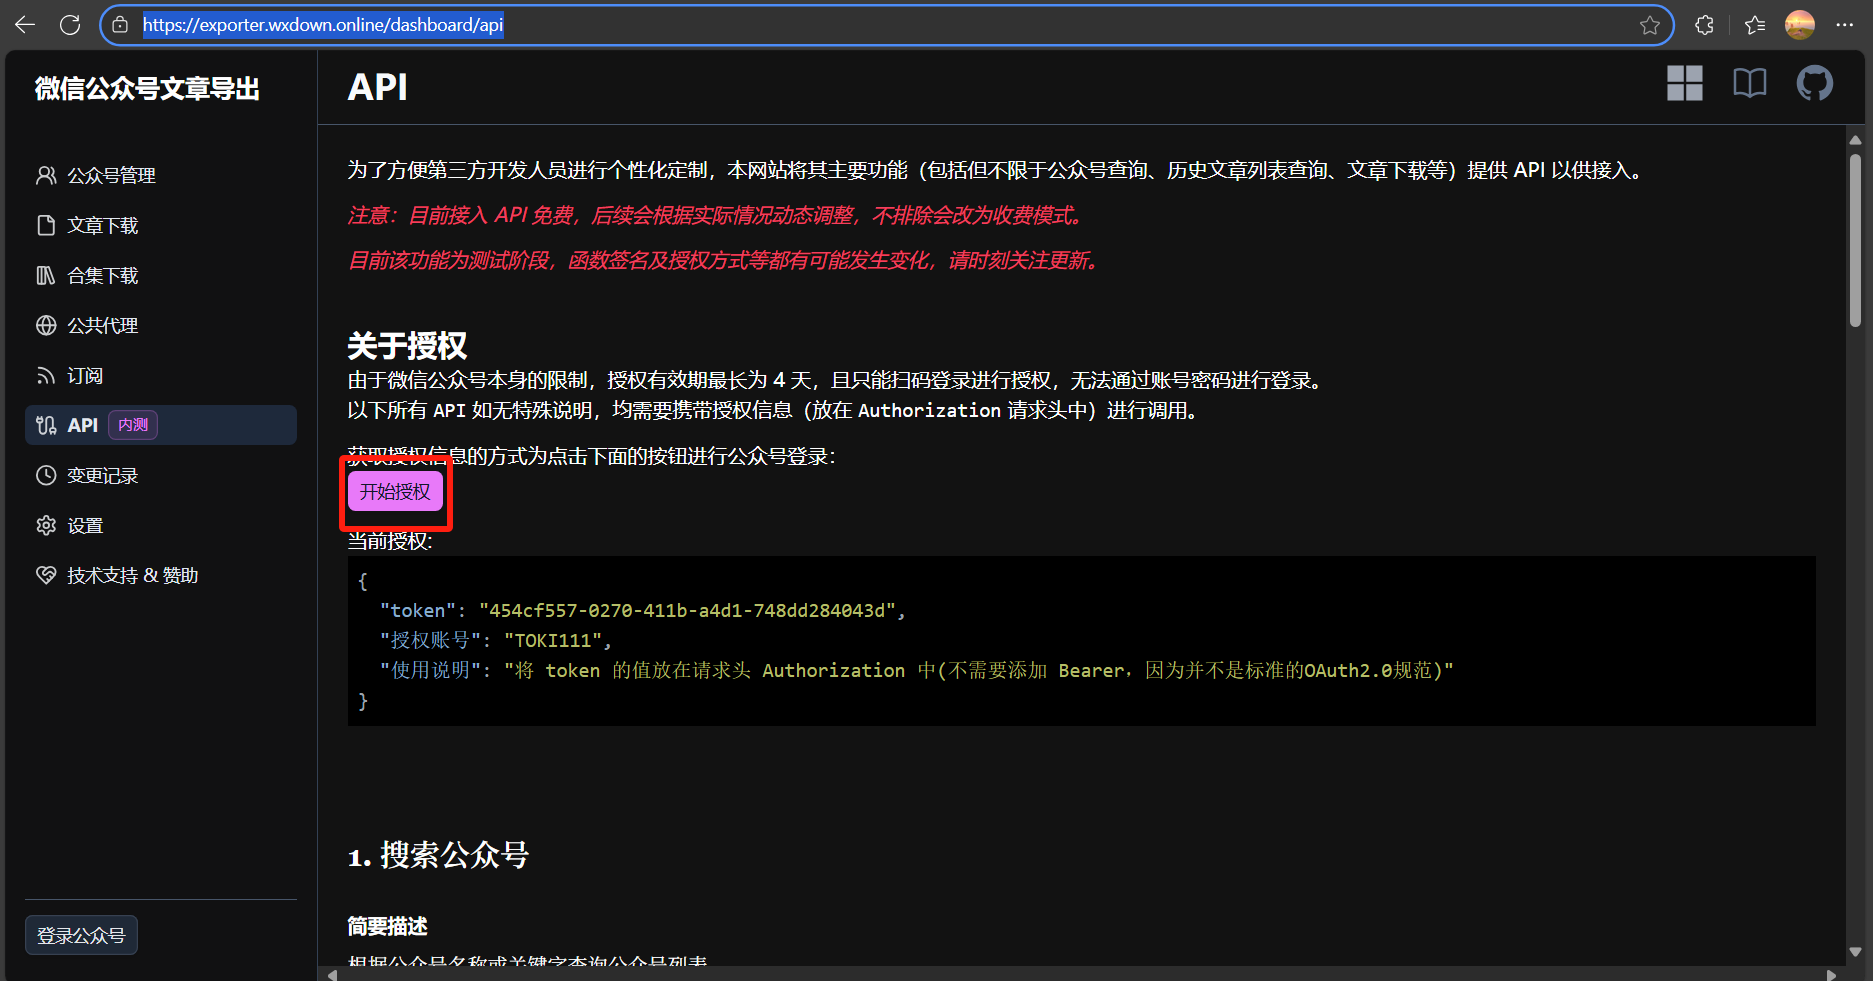This screenshot has width=1873, height=981.
Task: Click the 1. 搜索公众号 heading
Action: click(438, 855)
